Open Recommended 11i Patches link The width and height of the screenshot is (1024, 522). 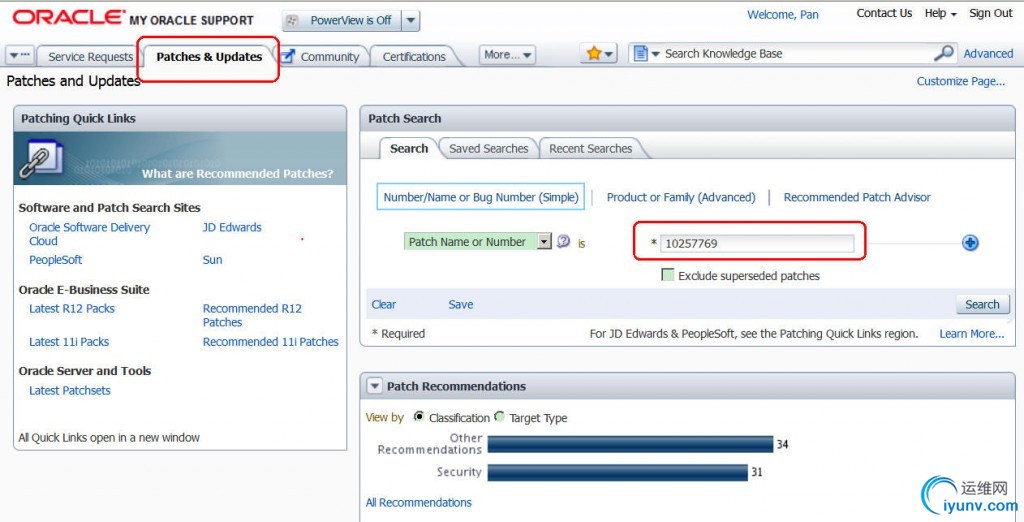coord(270,342)
